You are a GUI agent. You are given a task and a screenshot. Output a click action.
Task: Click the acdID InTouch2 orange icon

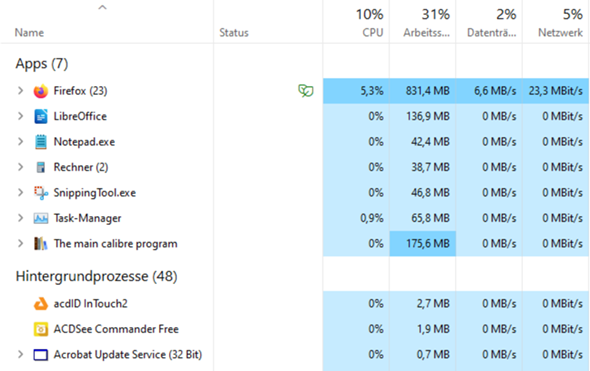coord(41,304)
